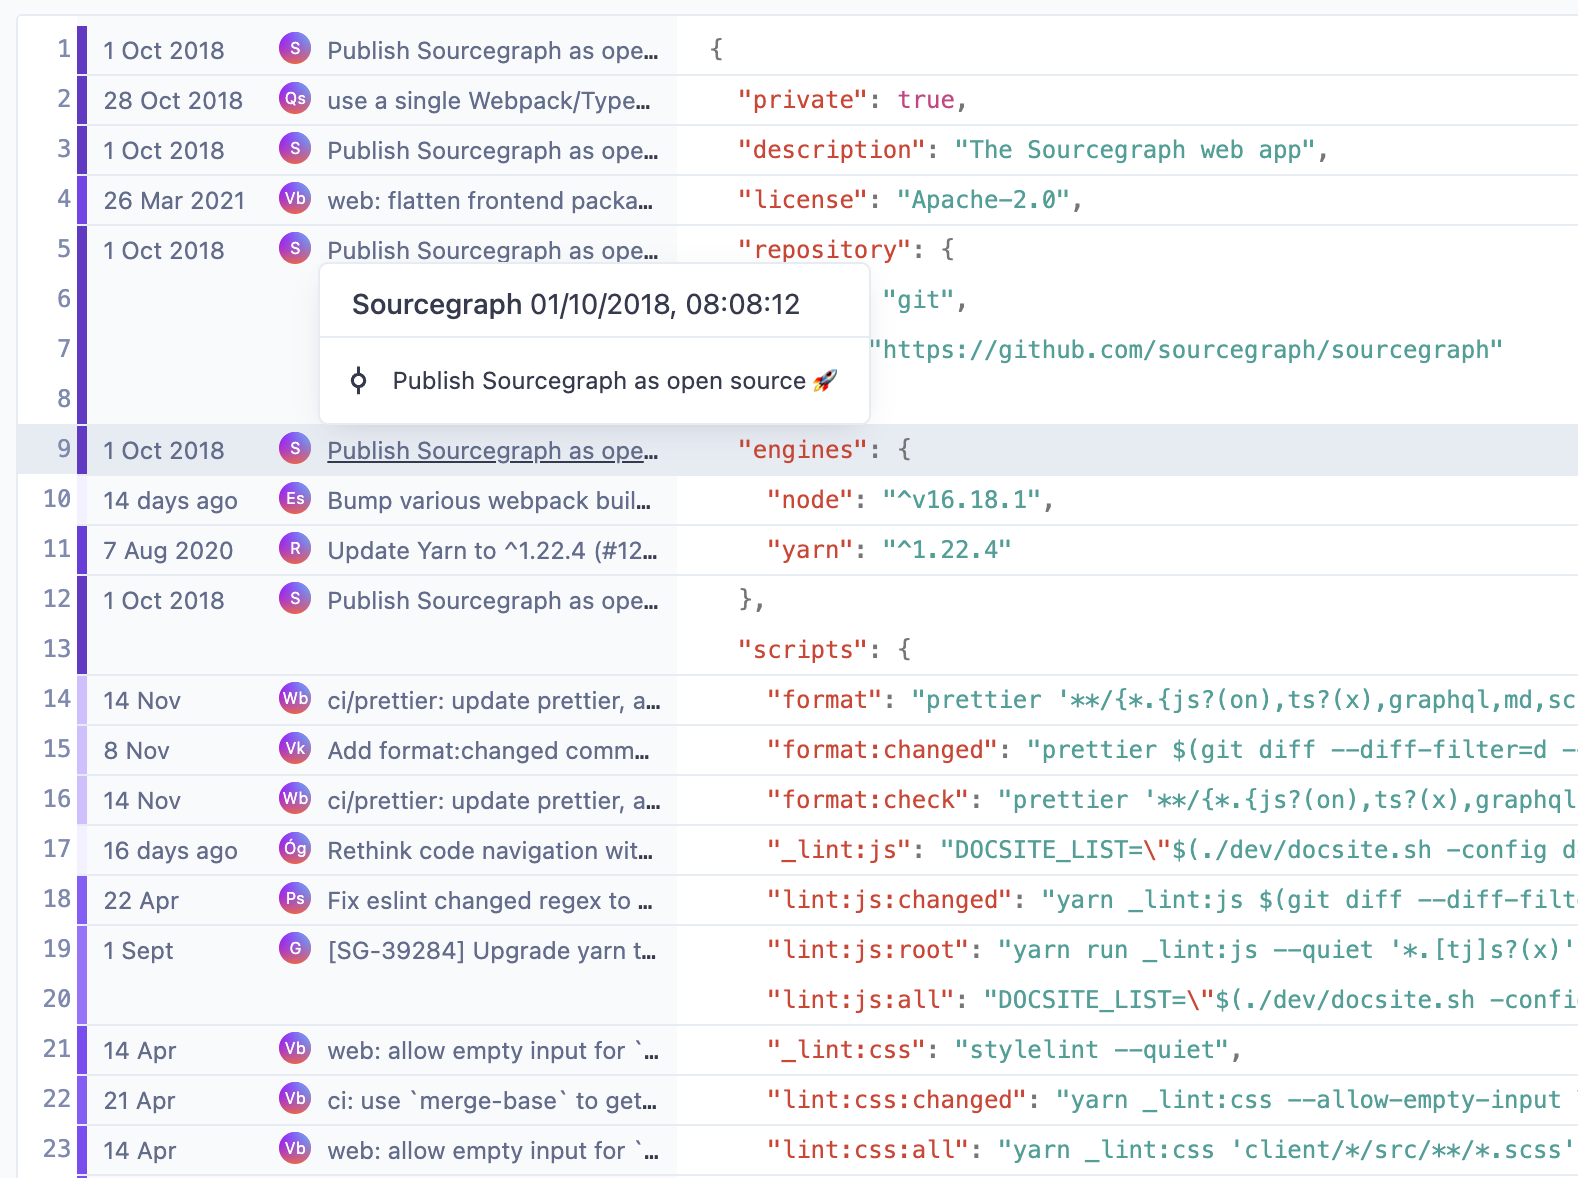The image size is (1578, 1178).
Task: Click the "private" key in code
Action: point(802,99)
